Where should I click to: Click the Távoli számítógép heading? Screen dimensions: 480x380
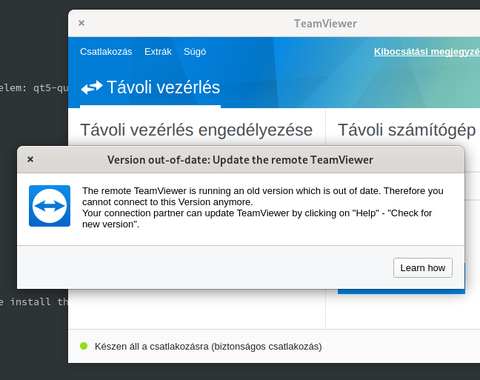[407, 130]
